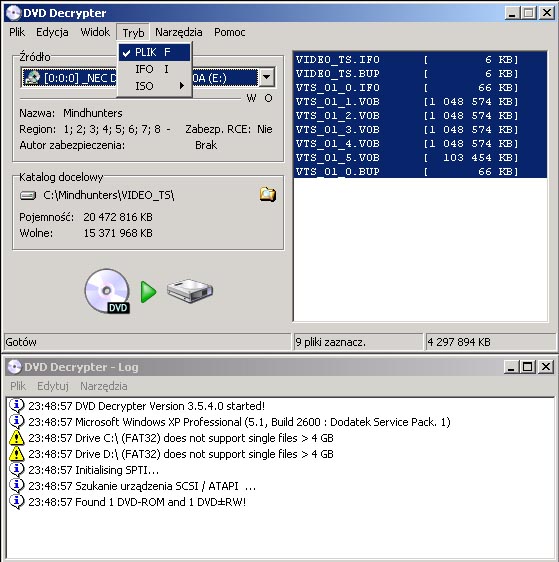The width and height of the screenshot is (559, 562).
Task: Browse for destination folder with folder icon
Action: pyautogui.click(x=268, y=194)
